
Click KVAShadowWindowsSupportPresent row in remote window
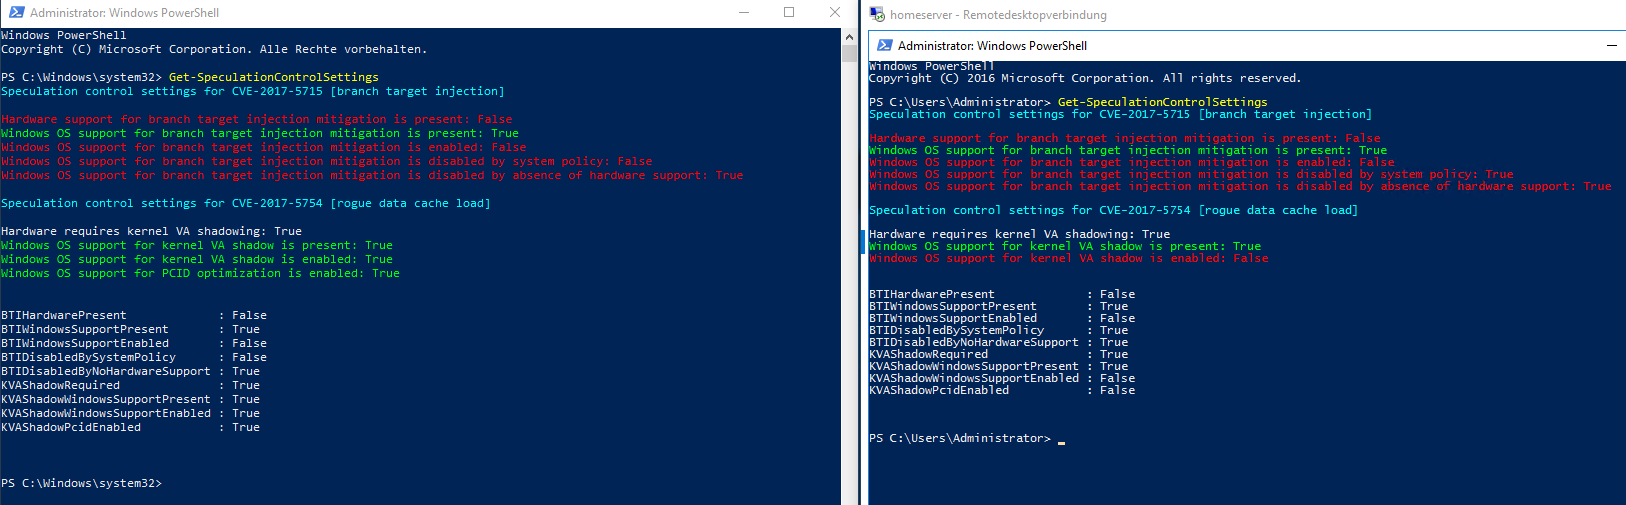point(999,366)
